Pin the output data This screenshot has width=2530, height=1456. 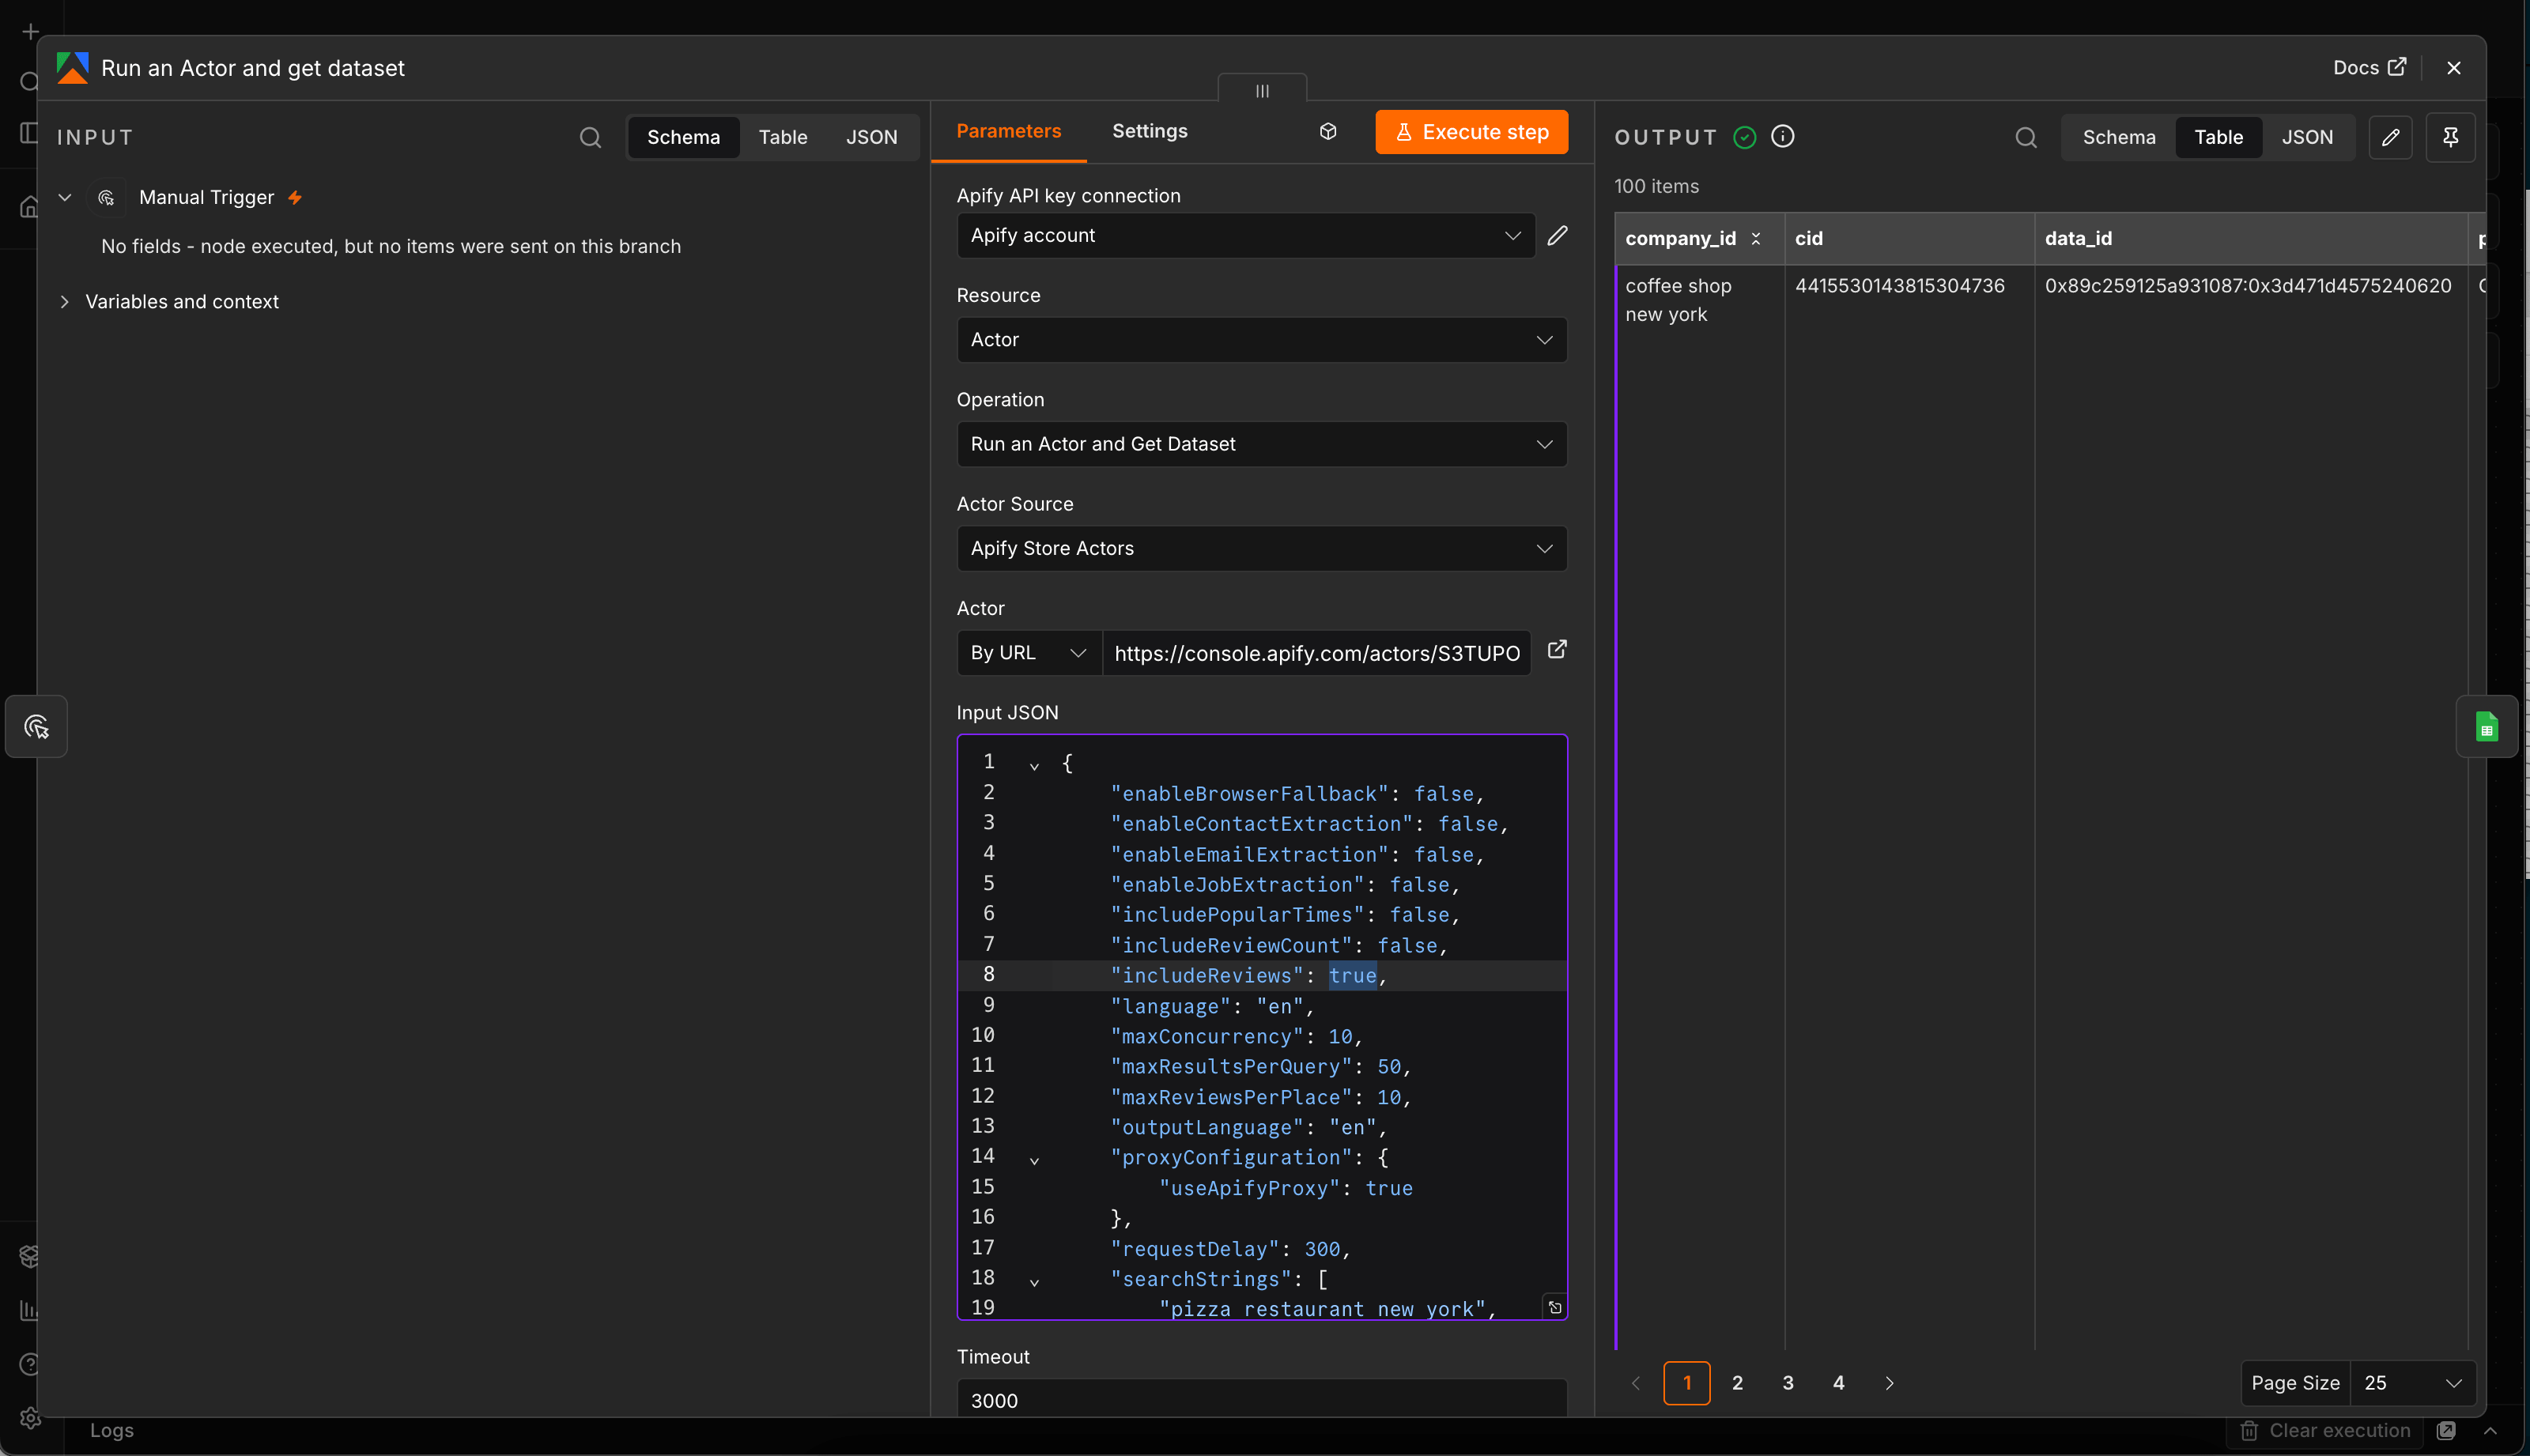tap(2450, 137)
